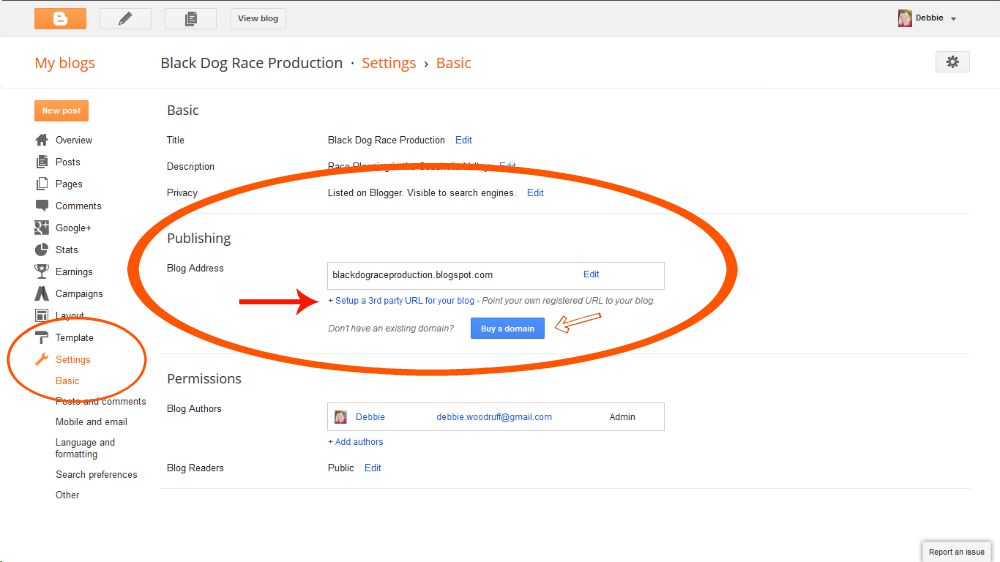Click the Overview home icon
Screen dimensions: 1000x562
pos(41,140)
